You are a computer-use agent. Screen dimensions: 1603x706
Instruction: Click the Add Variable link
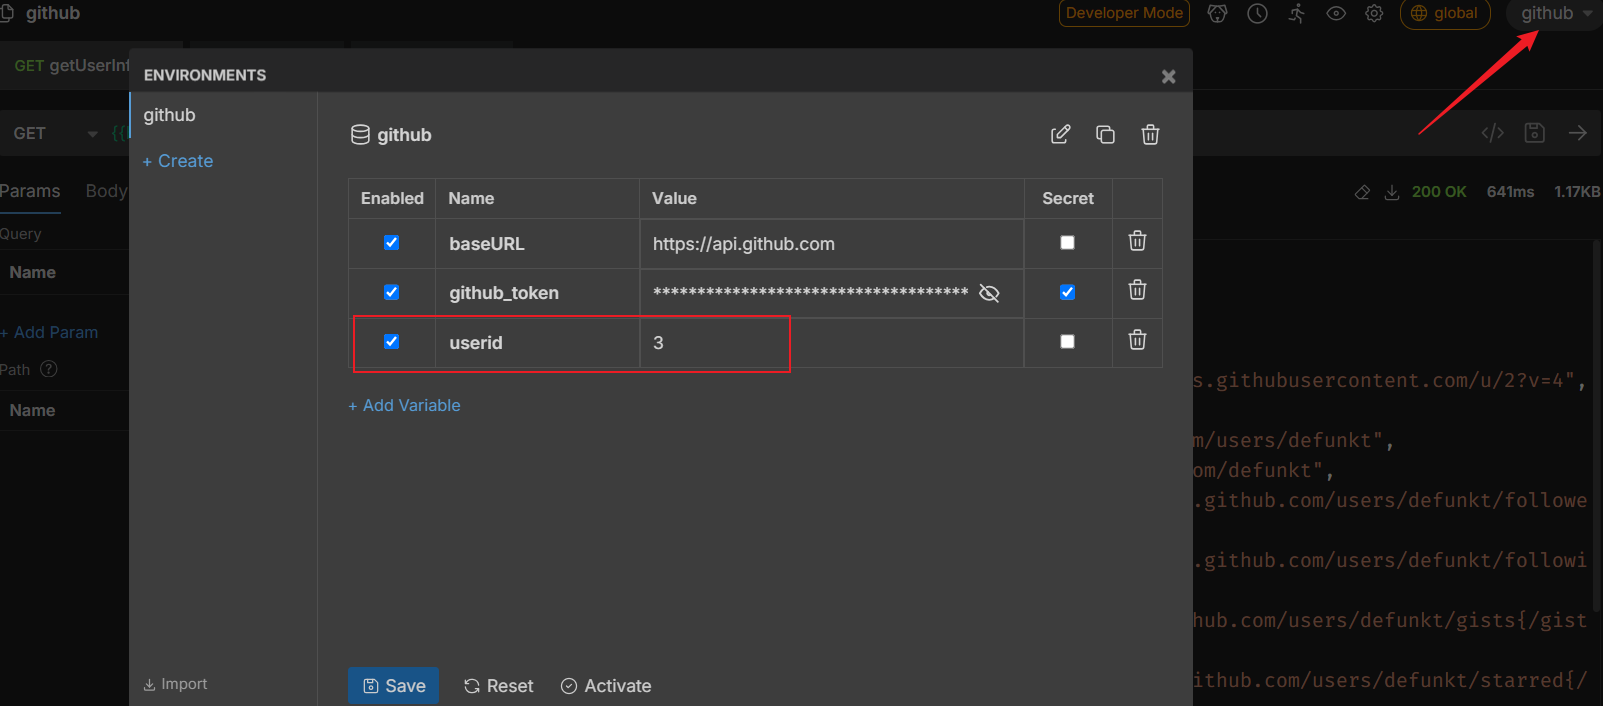click(404, 405)
